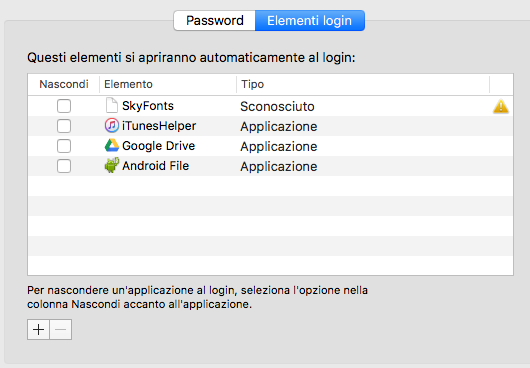
Task: Click the Google Drive triangle icon
Action: tap(112, 145)
